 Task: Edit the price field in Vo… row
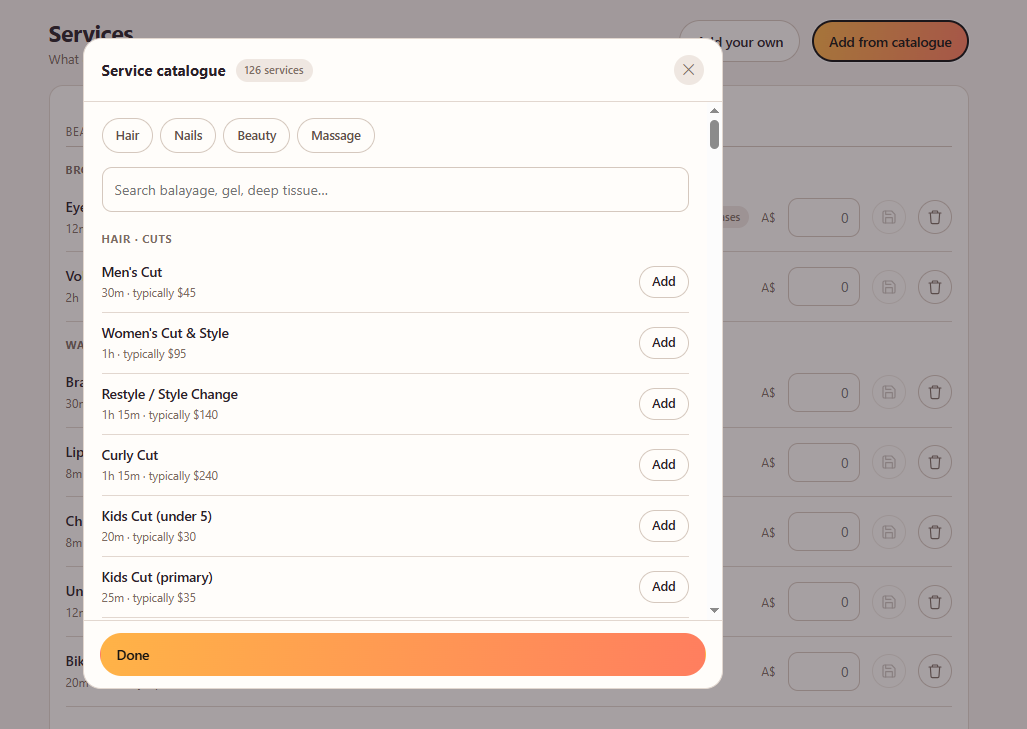tap(823, 287)
